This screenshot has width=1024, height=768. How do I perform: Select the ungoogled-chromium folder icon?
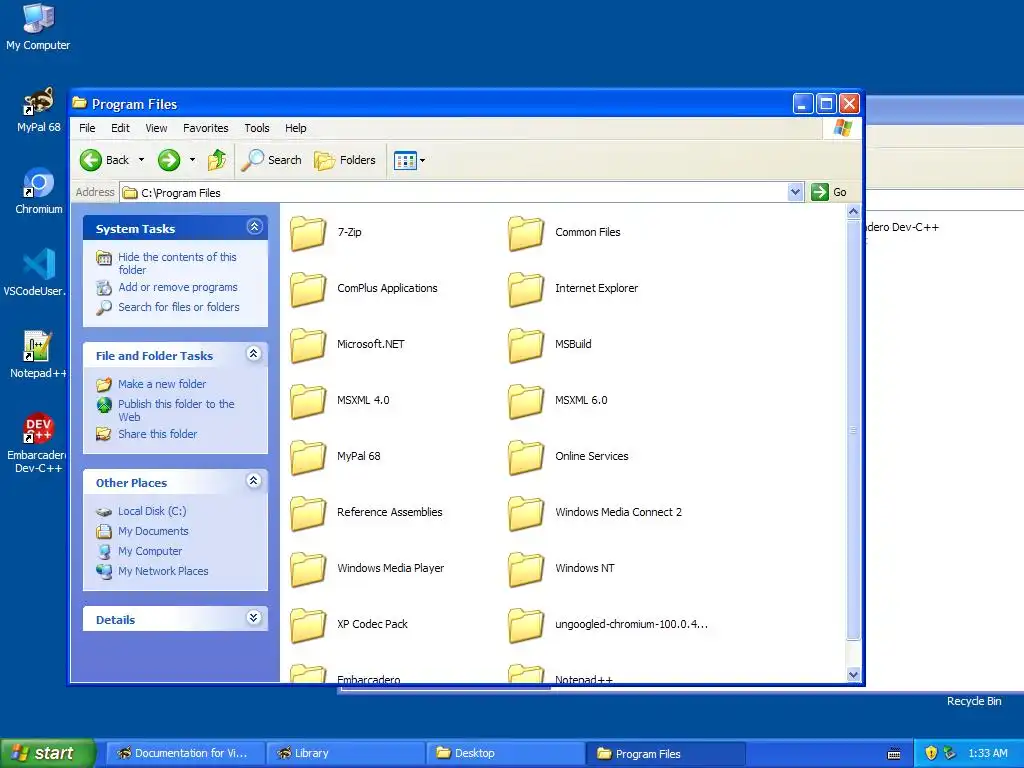(526, 625)
